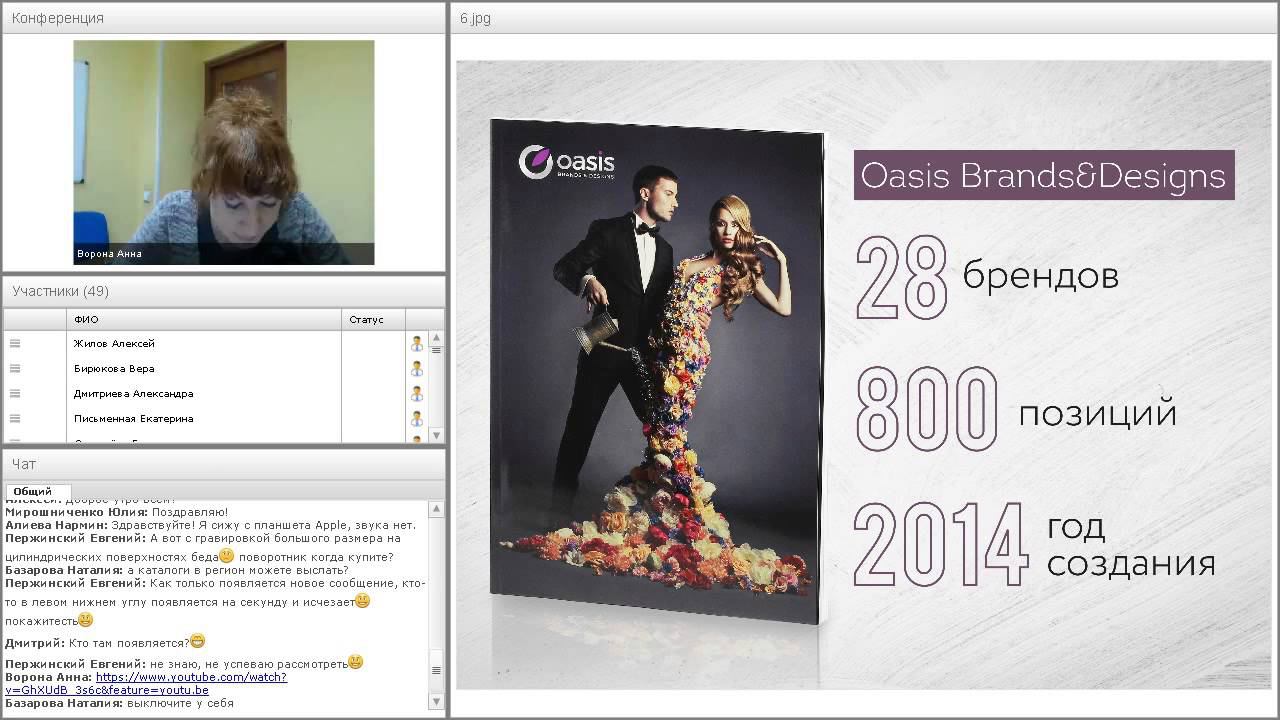
Task: Click the drag handle icon beside Дмитриева Александра
Action: [15, 393]
